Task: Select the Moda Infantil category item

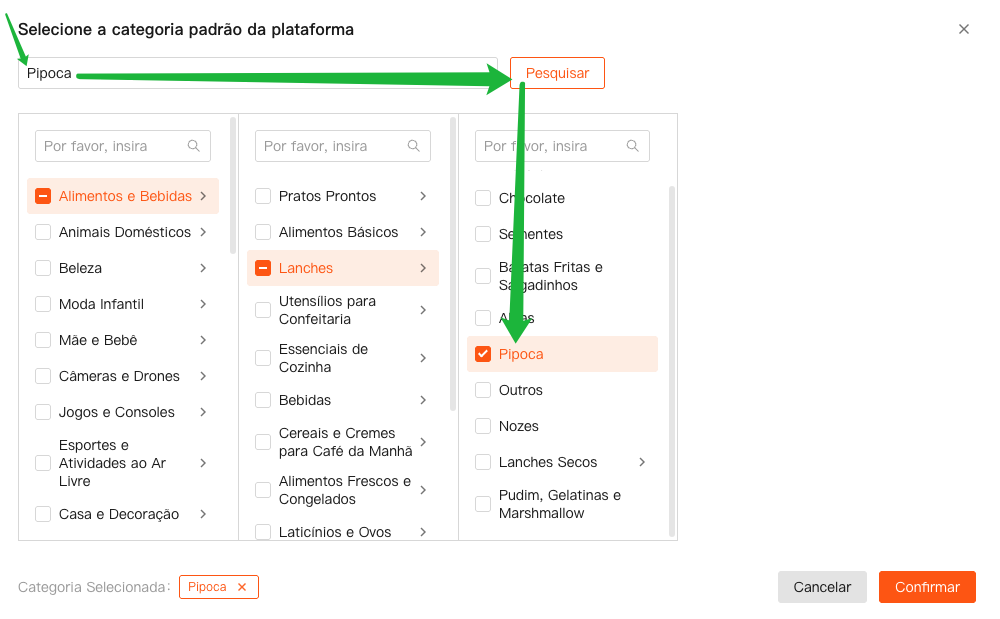Action: point(101,304)
